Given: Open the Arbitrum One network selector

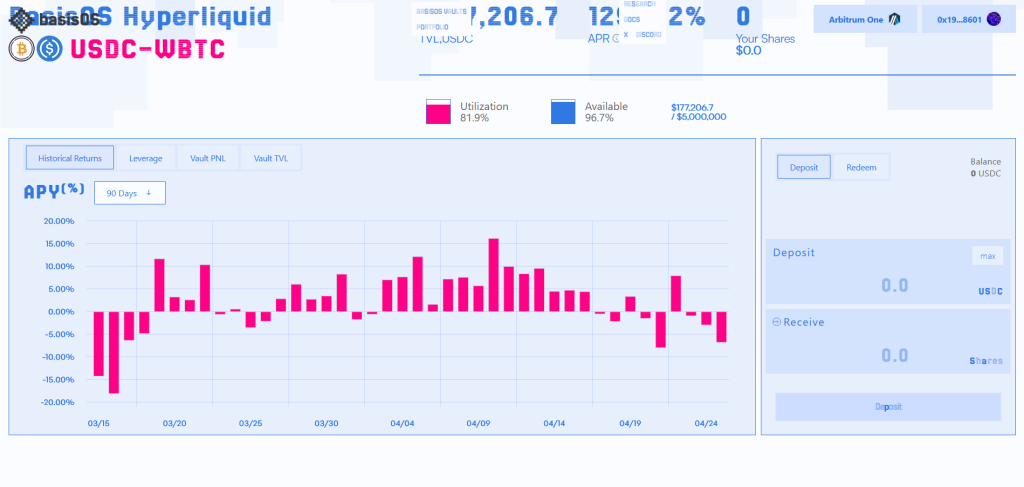Looking at the screenshot, I should click(865, 20).
